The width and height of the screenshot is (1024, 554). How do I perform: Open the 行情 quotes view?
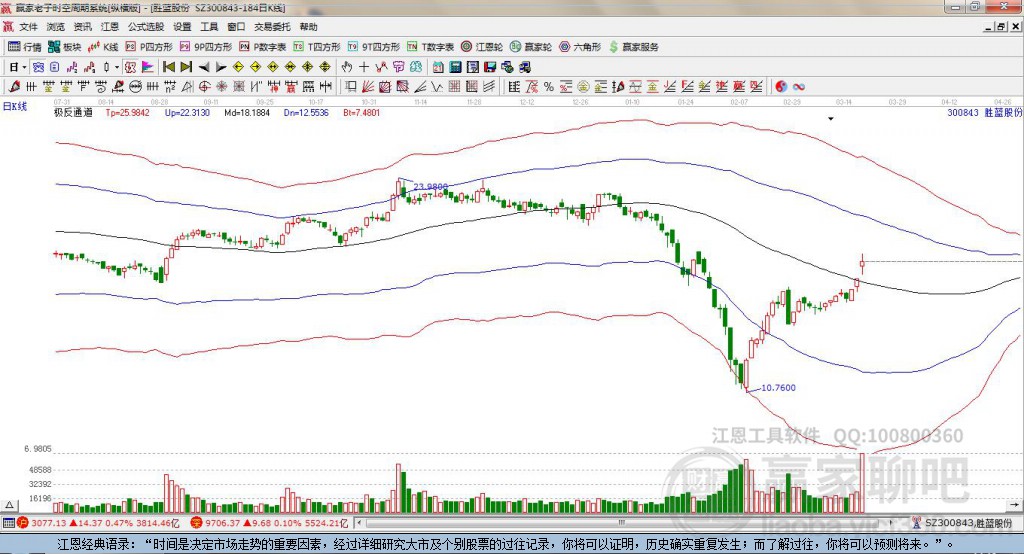click(x=24, y=47)
